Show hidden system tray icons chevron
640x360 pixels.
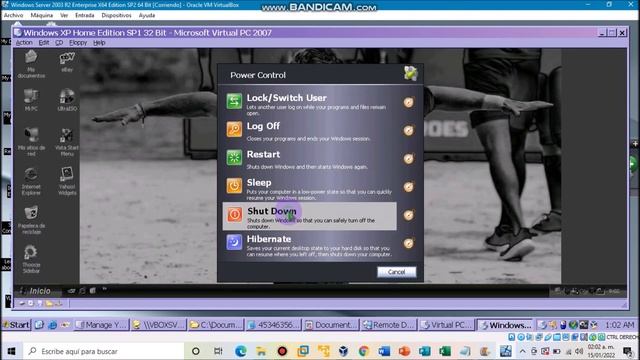click(522, 351)
